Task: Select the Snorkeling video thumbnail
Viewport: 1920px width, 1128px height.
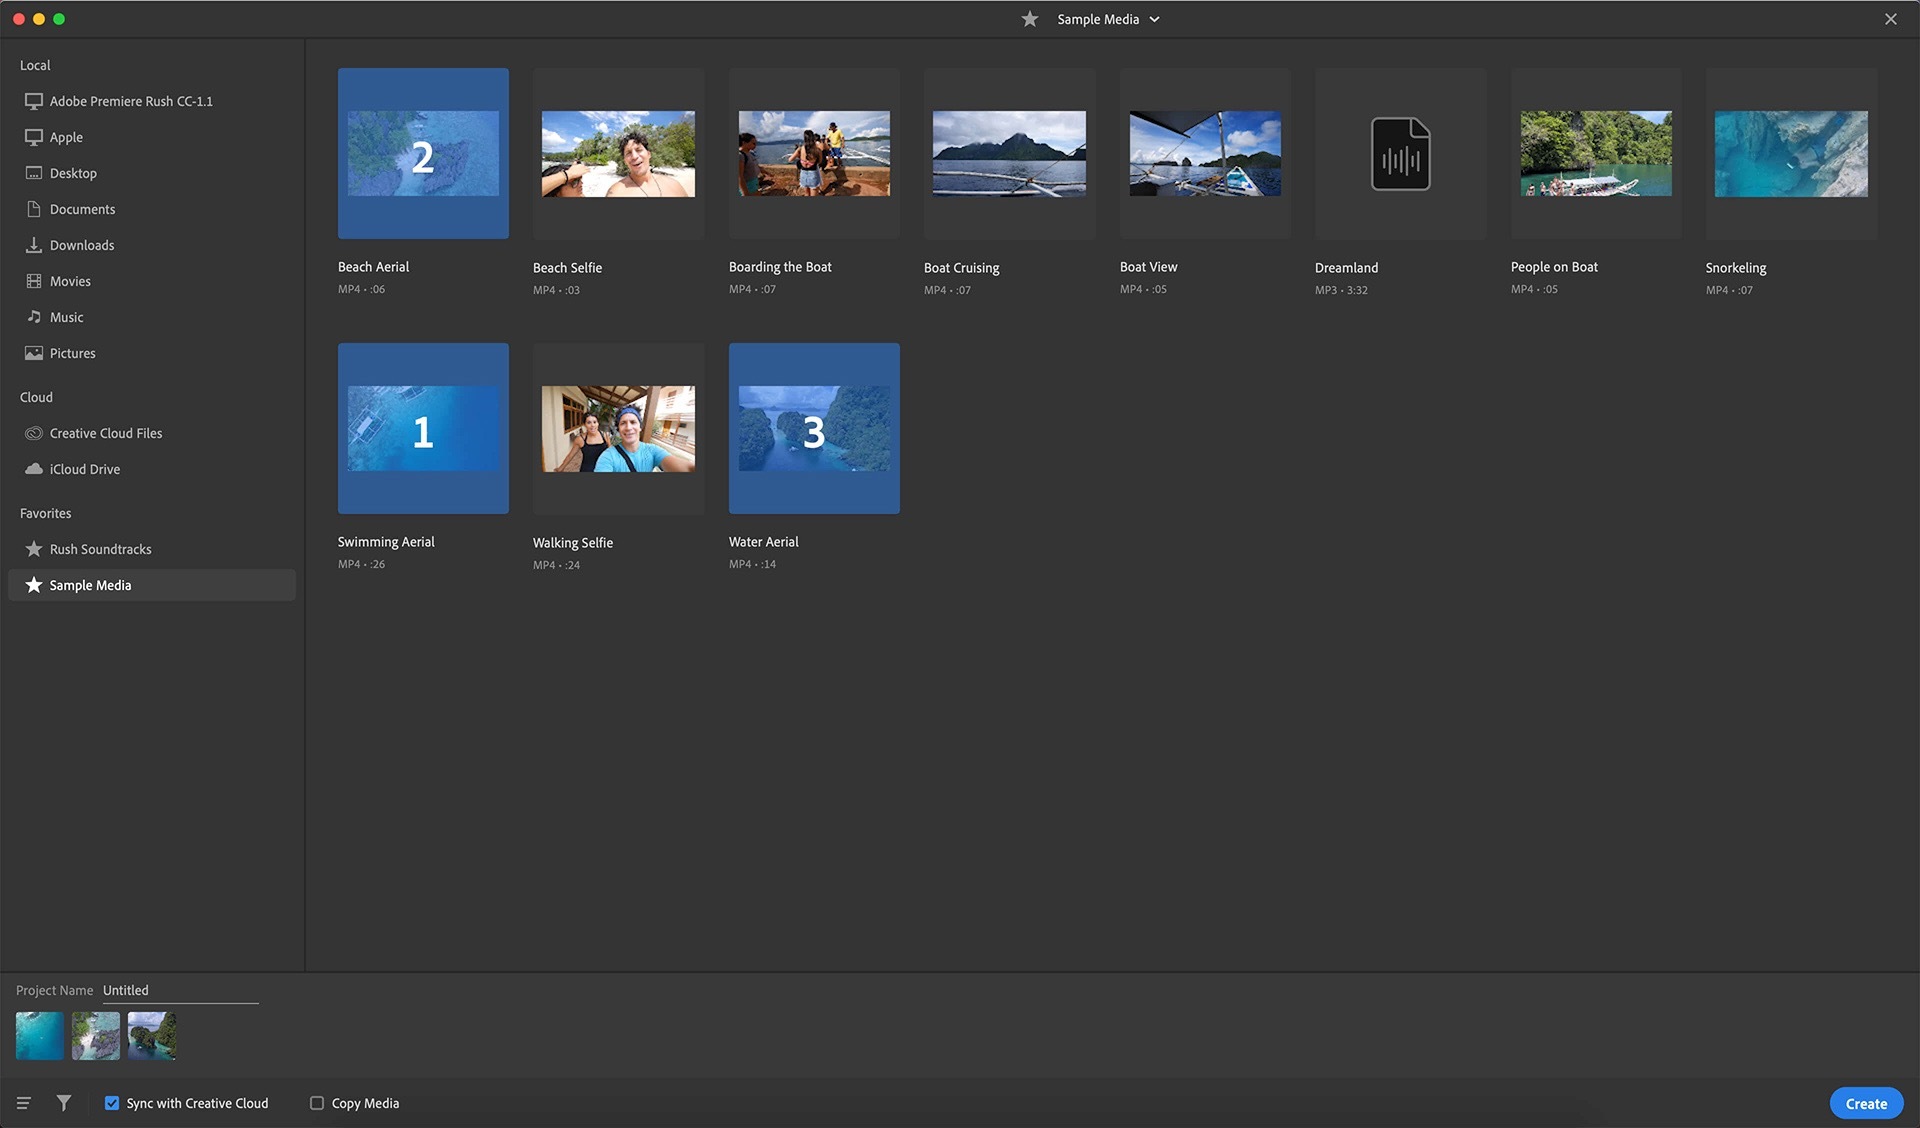Action: click(x=1790, y=154)
